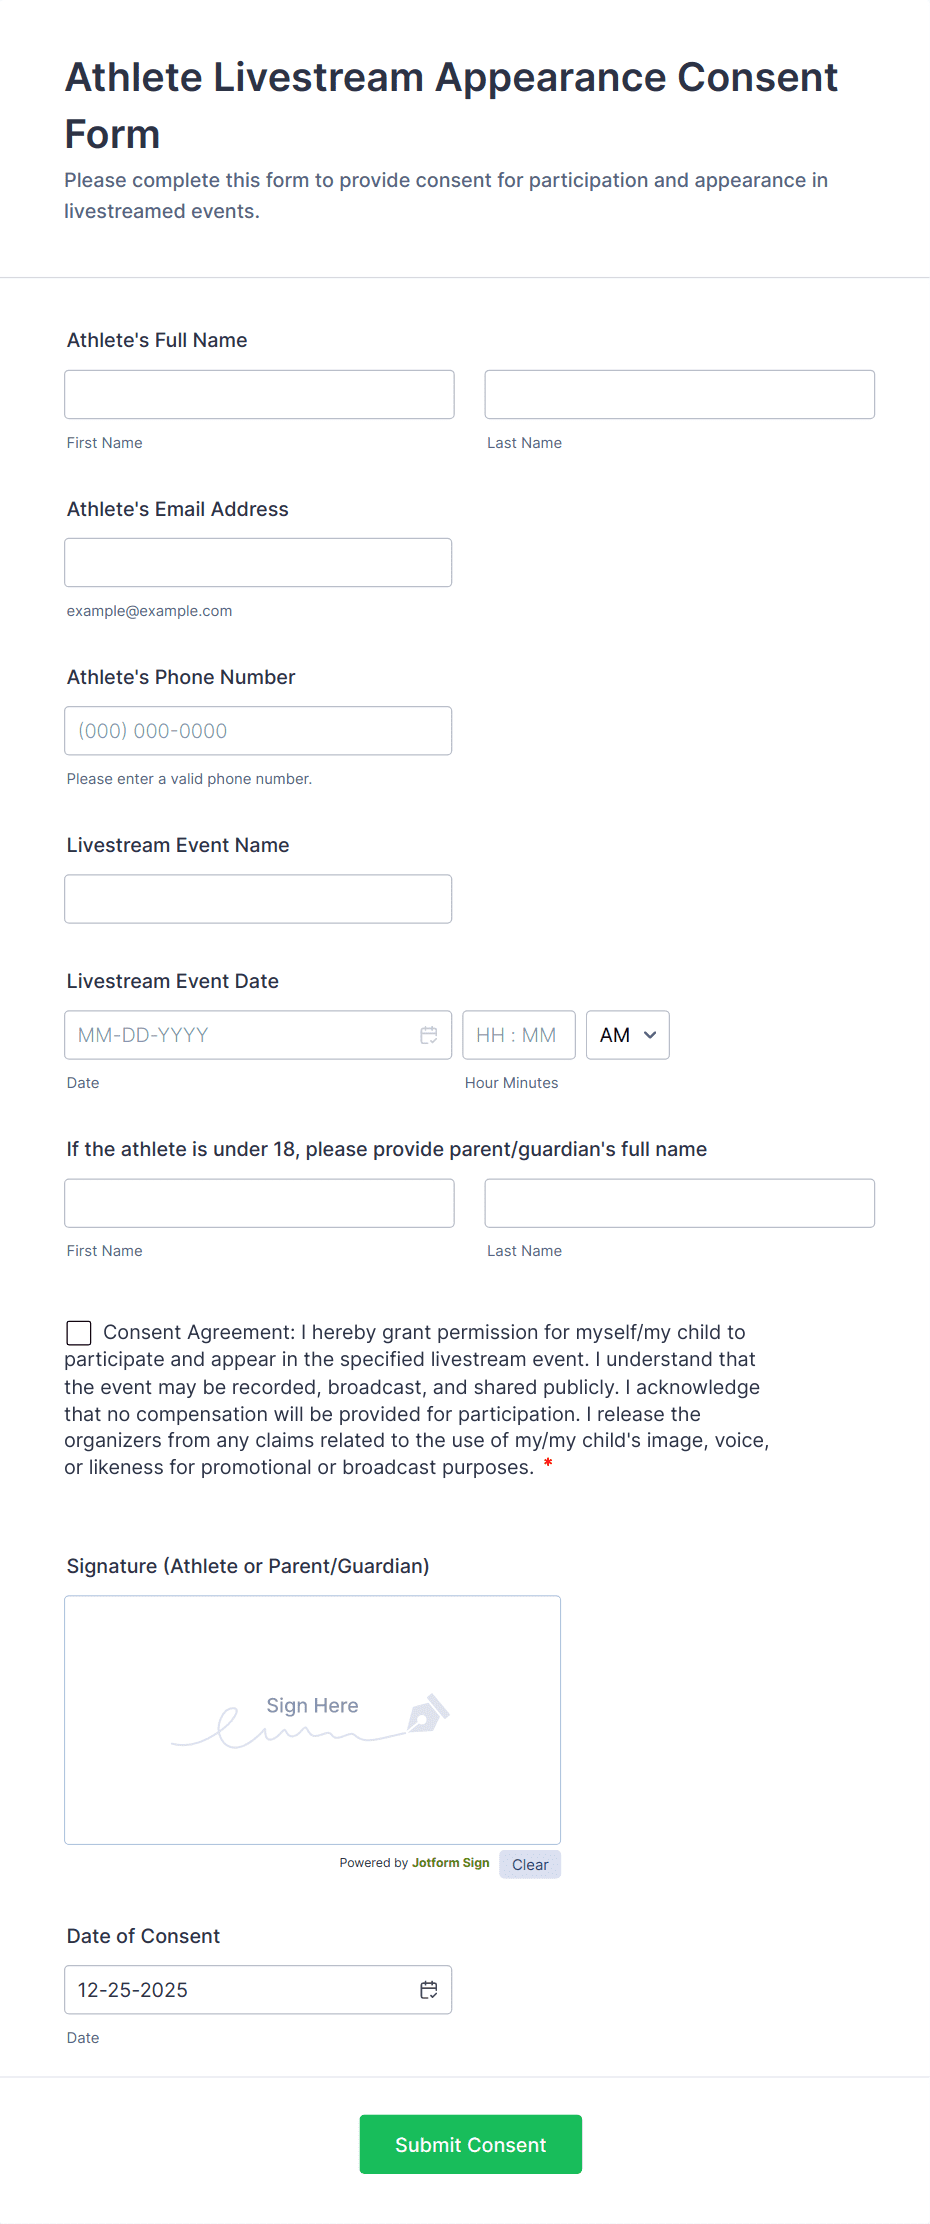Click the Athlete's Phone Number field
Screen dimensions: 930x2224
click(258, 730)
